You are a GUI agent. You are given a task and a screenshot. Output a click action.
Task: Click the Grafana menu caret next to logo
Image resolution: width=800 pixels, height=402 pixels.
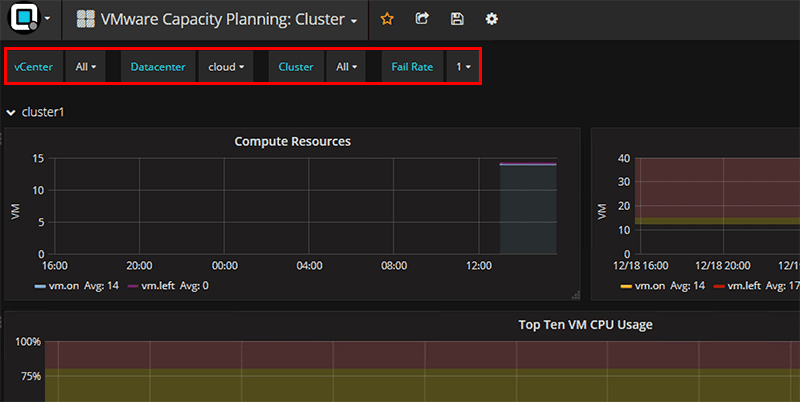[47, 19]
